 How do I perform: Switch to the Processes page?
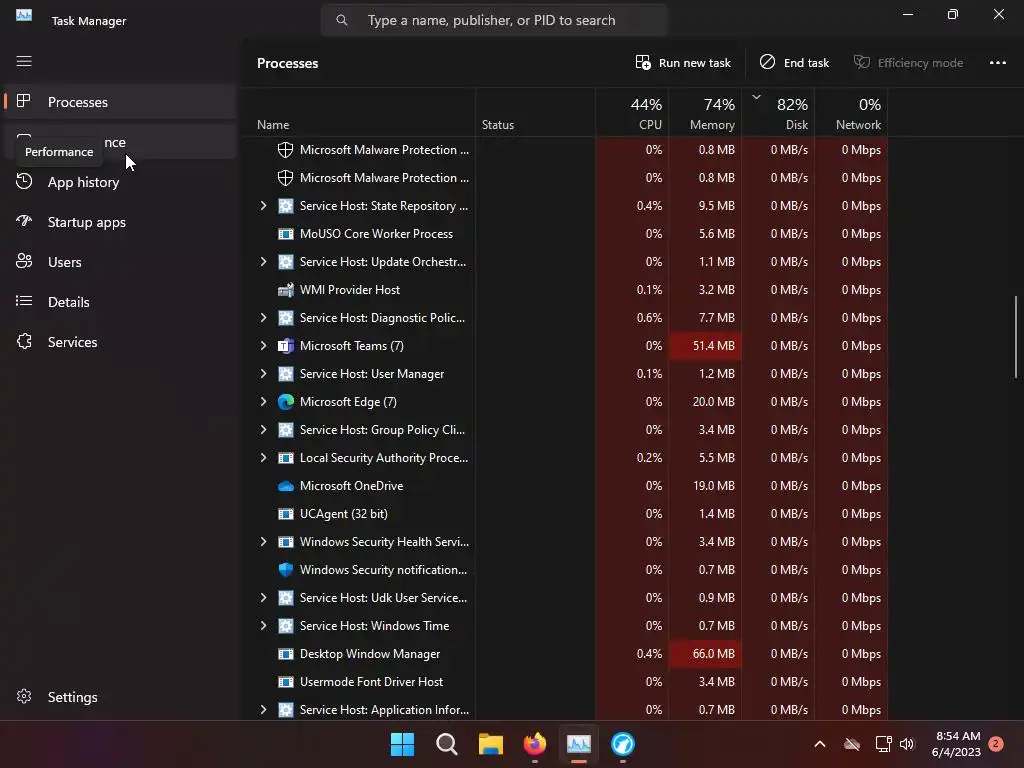[120, 102]
